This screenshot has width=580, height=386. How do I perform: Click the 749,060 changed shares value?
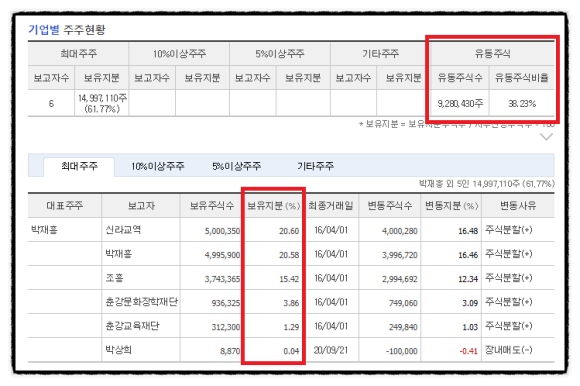point(403,303)
